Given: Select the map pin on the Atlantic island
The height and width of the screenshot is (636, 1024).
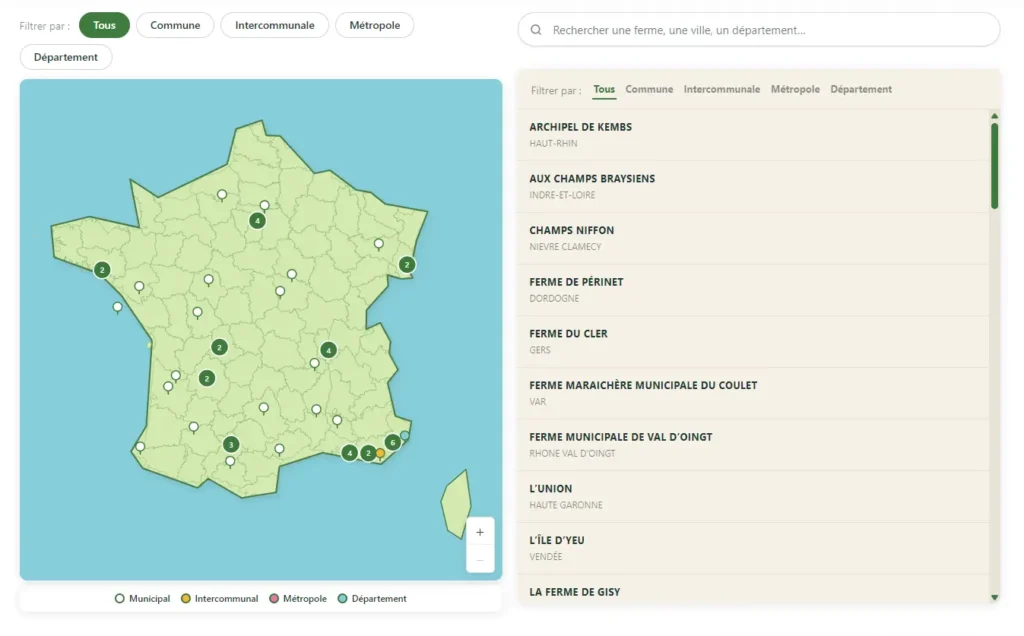Looking at the screenshot, I should tap(118, 307).
